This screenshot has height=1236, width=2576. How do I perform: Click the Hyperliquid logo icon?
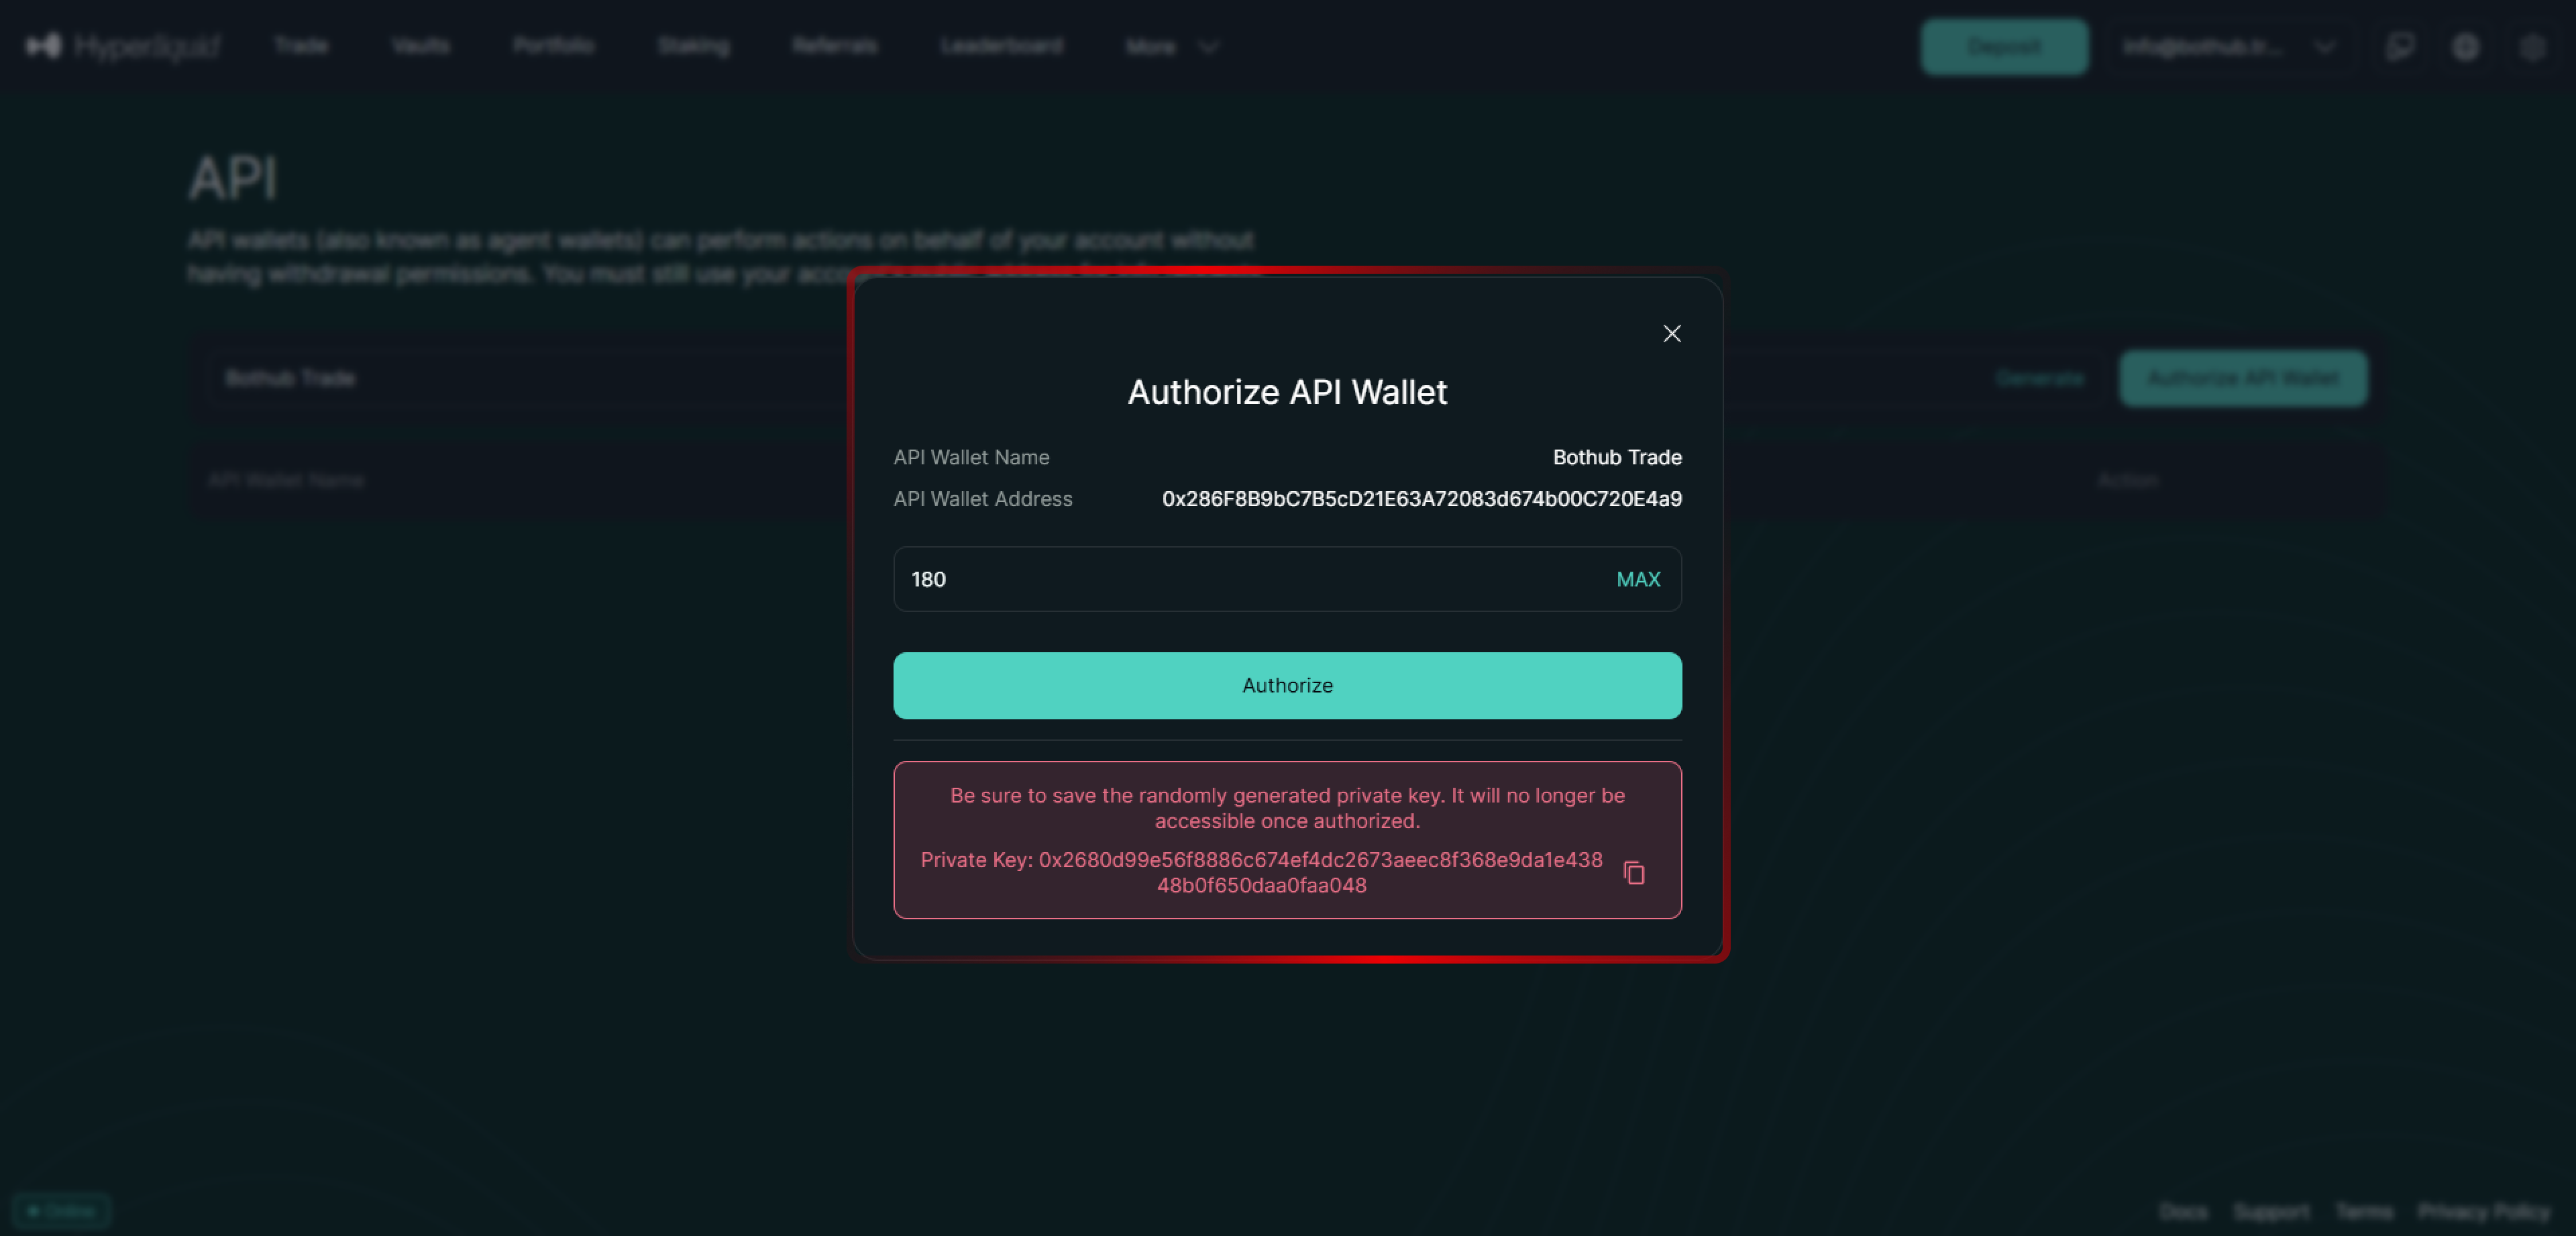click(x=44, y=46)
